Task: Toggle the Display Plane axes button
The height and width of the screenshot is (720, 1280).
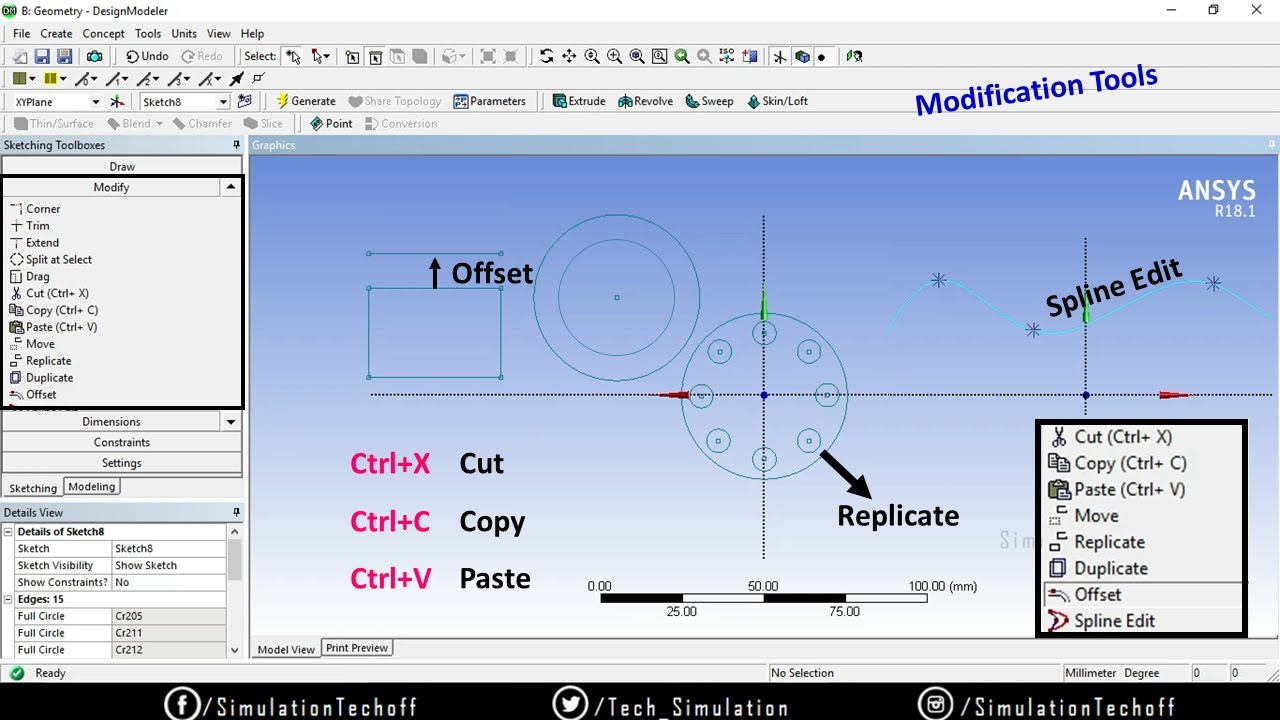Action: click(780, 57)
